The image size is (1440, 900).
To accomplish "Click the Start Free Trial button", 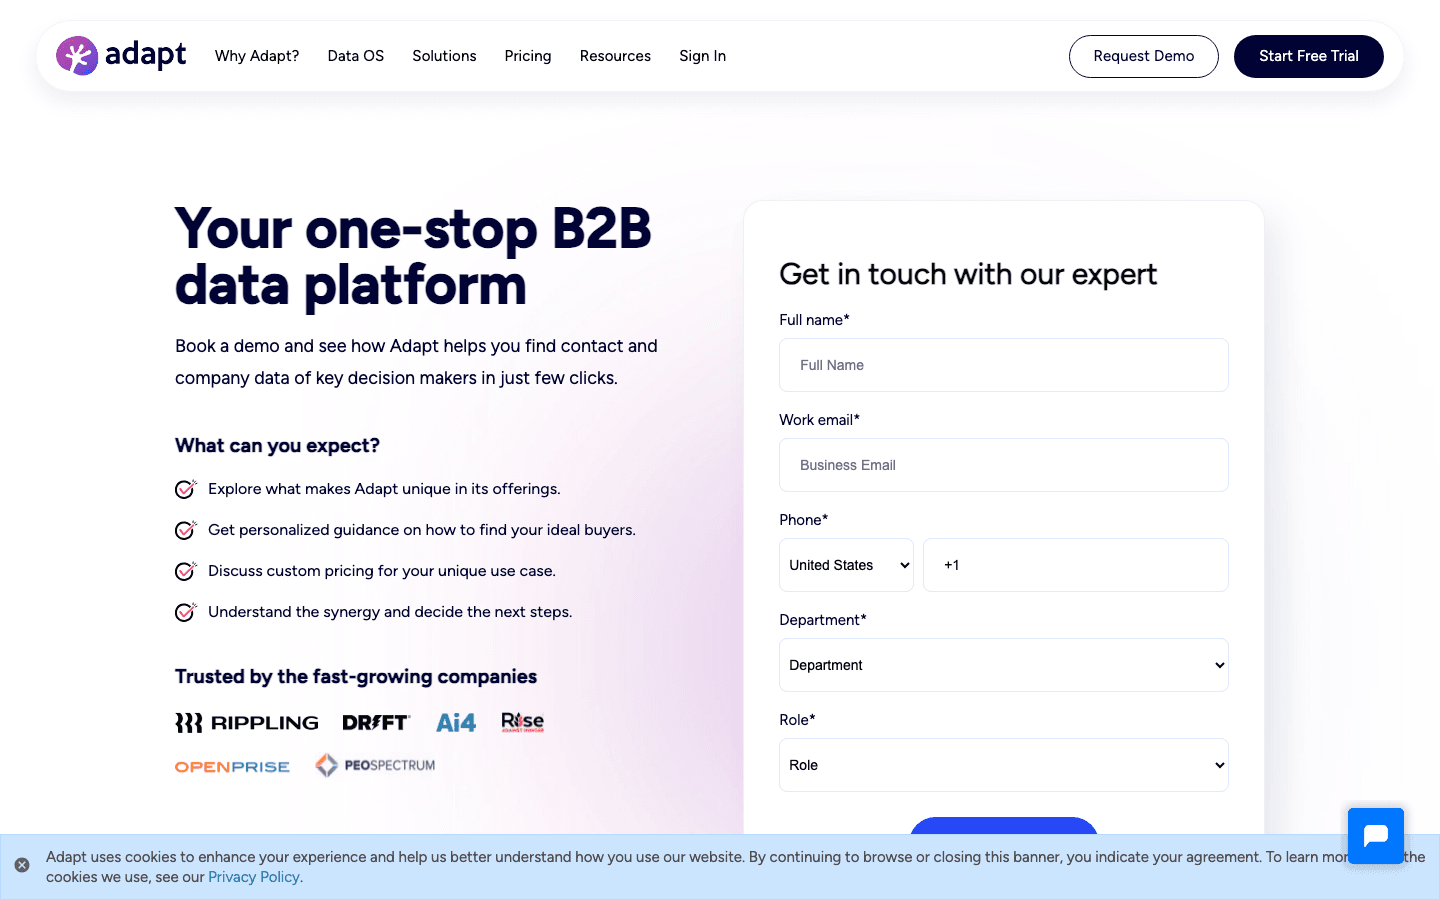I will [x=1308, y=56].
